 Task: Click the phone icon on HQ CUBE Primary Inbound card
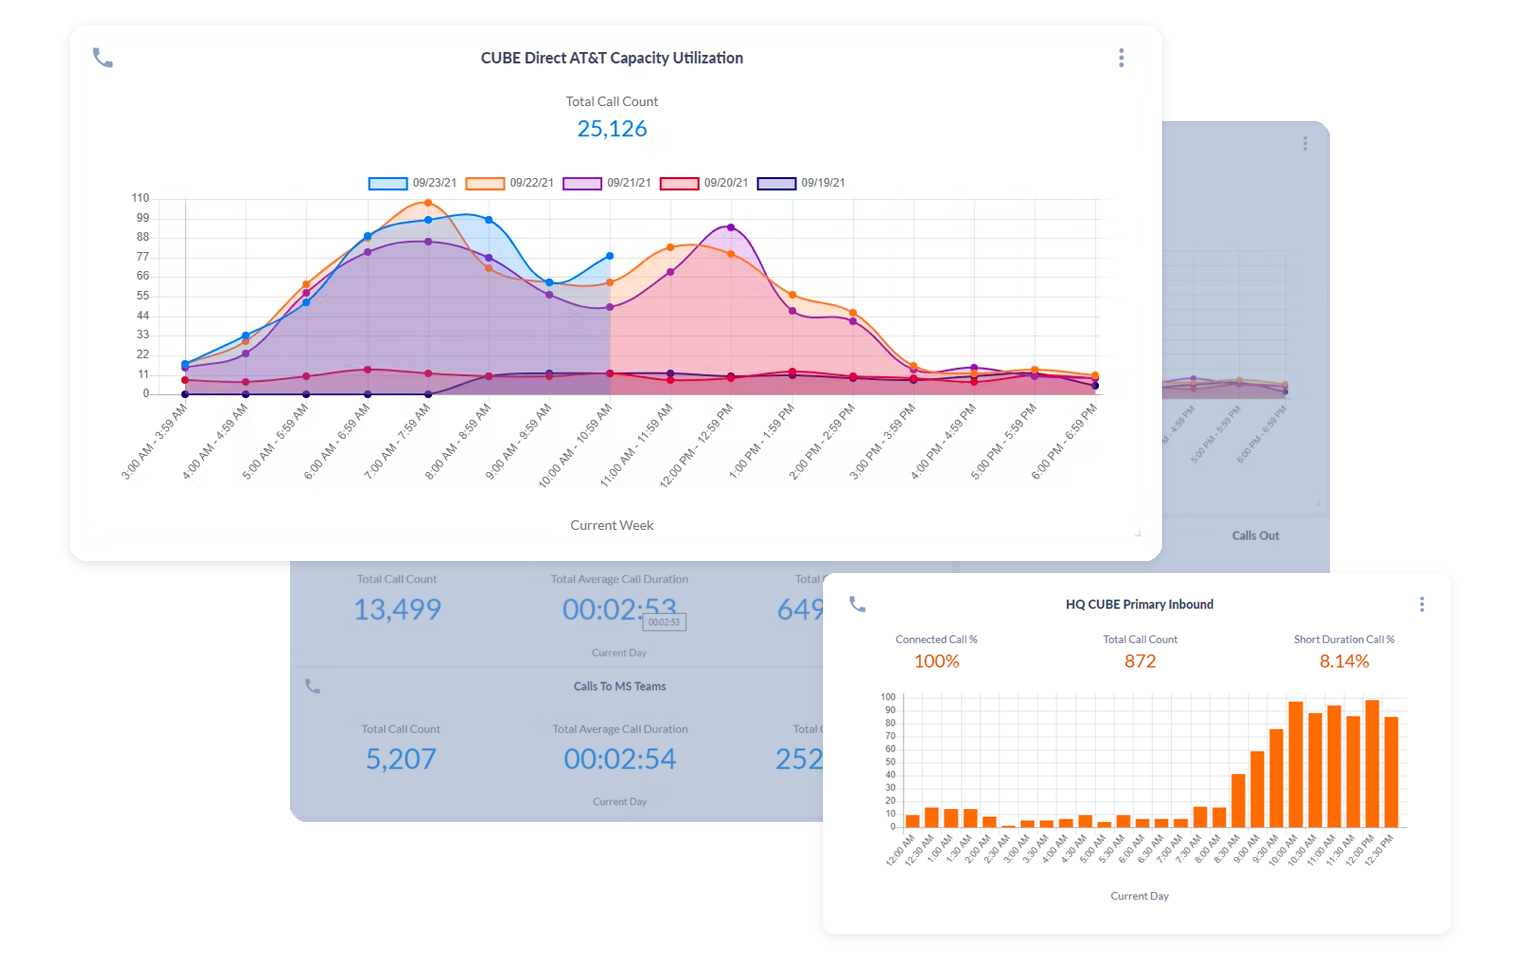857,604
